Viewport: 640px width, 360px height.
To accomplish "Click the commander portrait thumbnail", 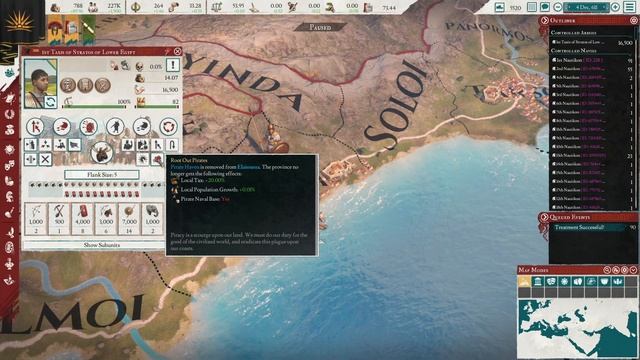I will pyautogui.click(x=40, y=84).
